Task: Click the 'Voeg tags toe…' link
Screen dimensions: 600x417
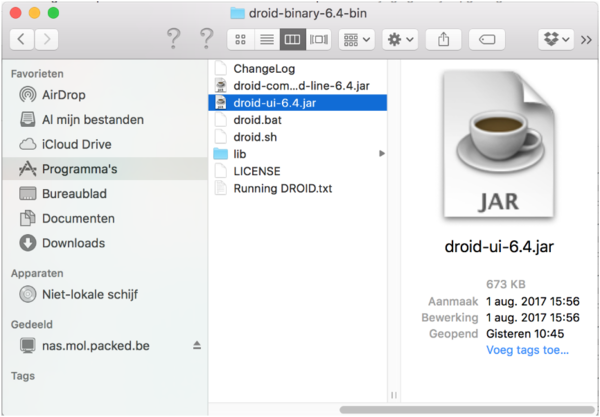Action: [x=527, y=350]
